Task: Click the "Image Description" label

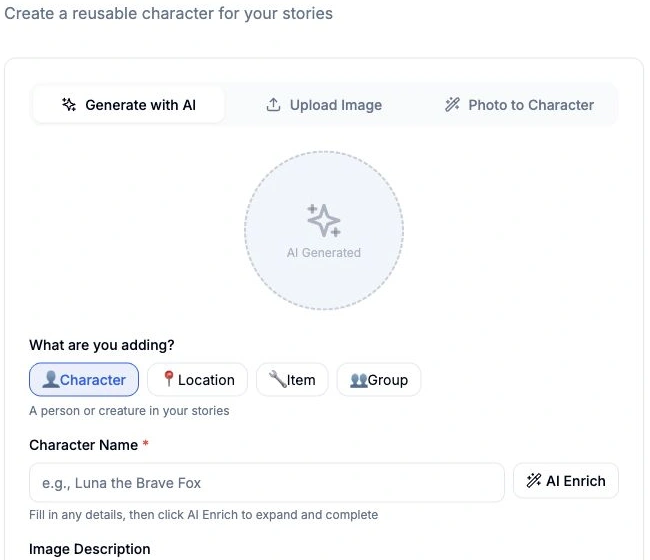Action: click(90, 549)
